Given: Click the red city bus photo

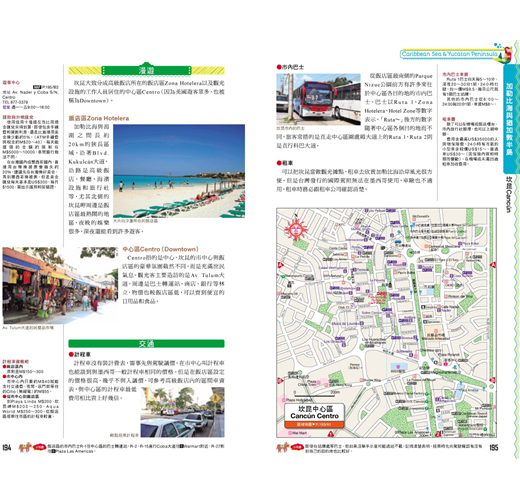Looking at the screenshot, I should click(318, 99).
